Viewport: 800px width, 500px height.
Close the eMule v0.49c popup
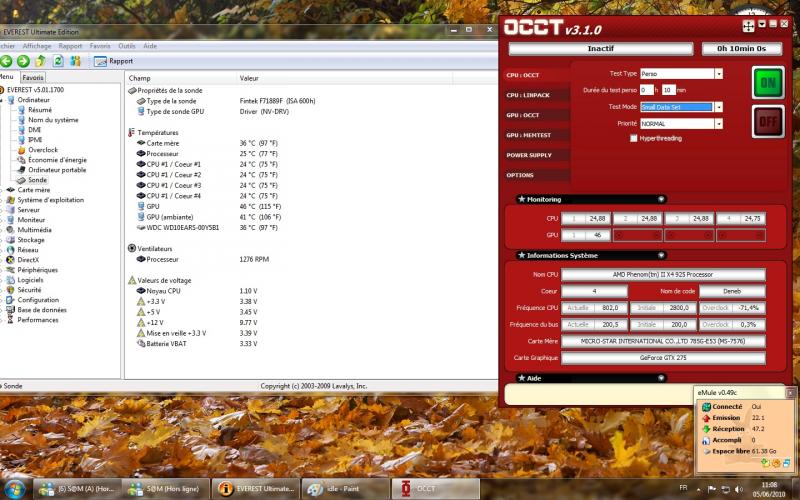click(790, 392)
